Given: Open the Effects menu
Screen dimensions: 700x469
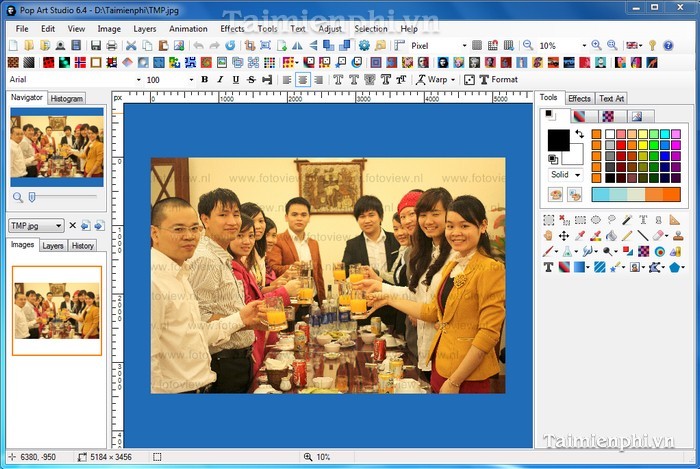Looking at the screenshot, I should point(232,29).
